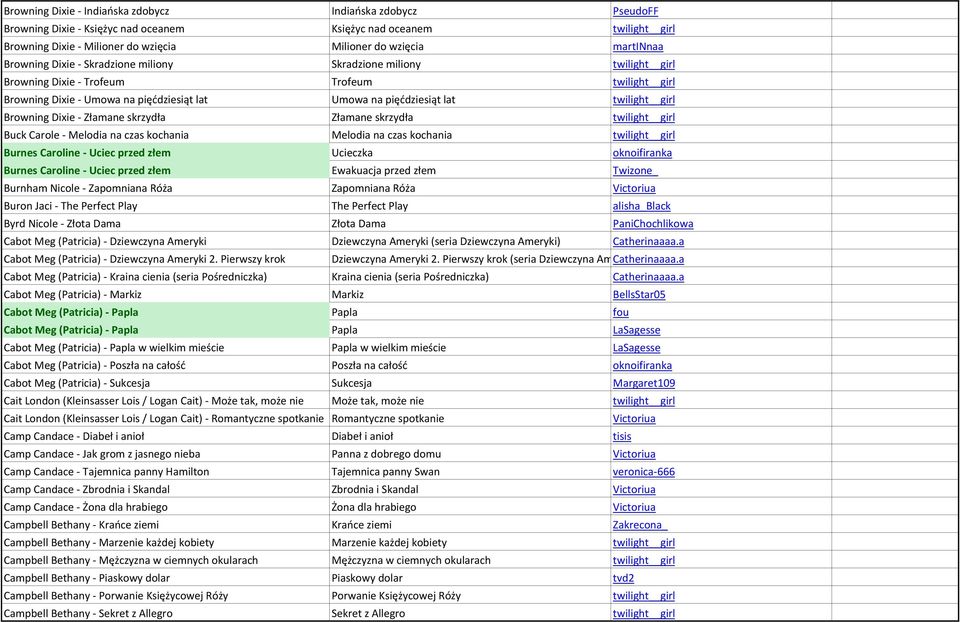Screen dimensions: 960x622
Task: Select cell 'Burnham Nicole - Zapomniana Róża'
Action: 165,189
